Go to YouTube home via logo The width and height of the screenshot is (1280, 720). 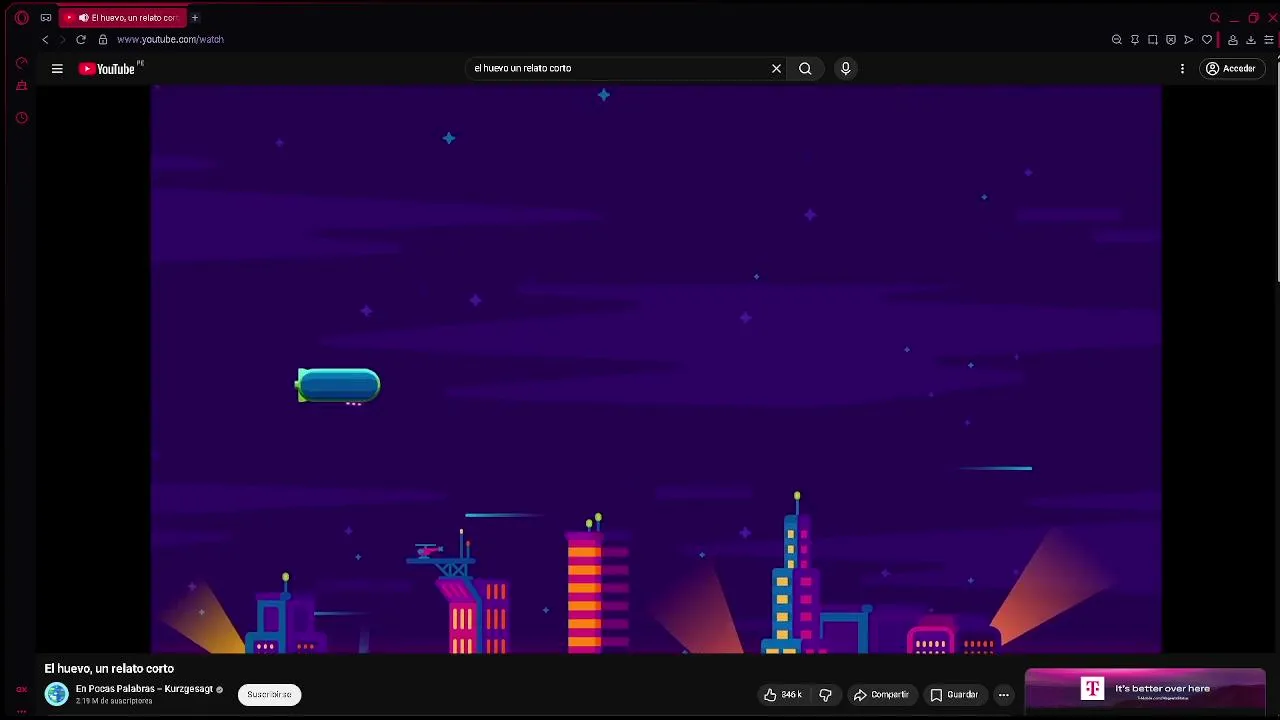pos(108,68)
